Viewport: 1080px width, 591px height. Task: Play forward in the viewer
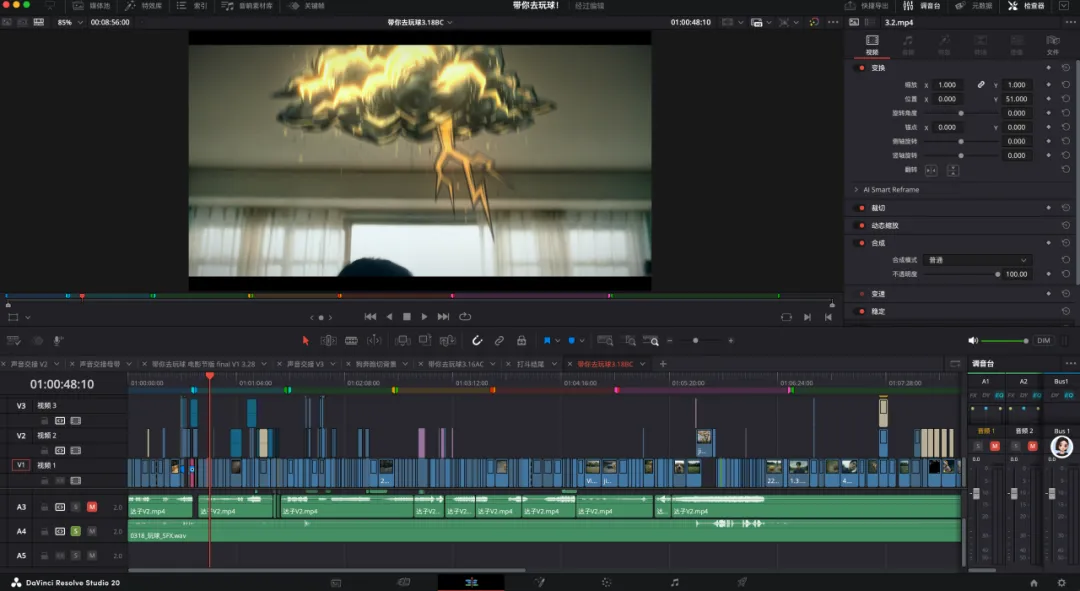click(424, 317)
